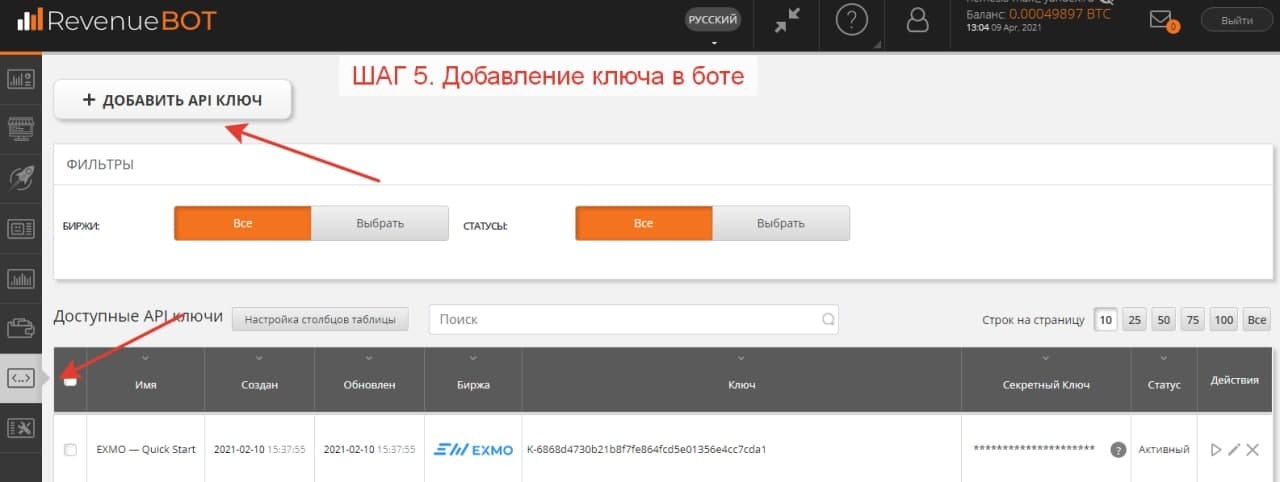Expand the chevron above the Статус column

[x=1163, y=359]
